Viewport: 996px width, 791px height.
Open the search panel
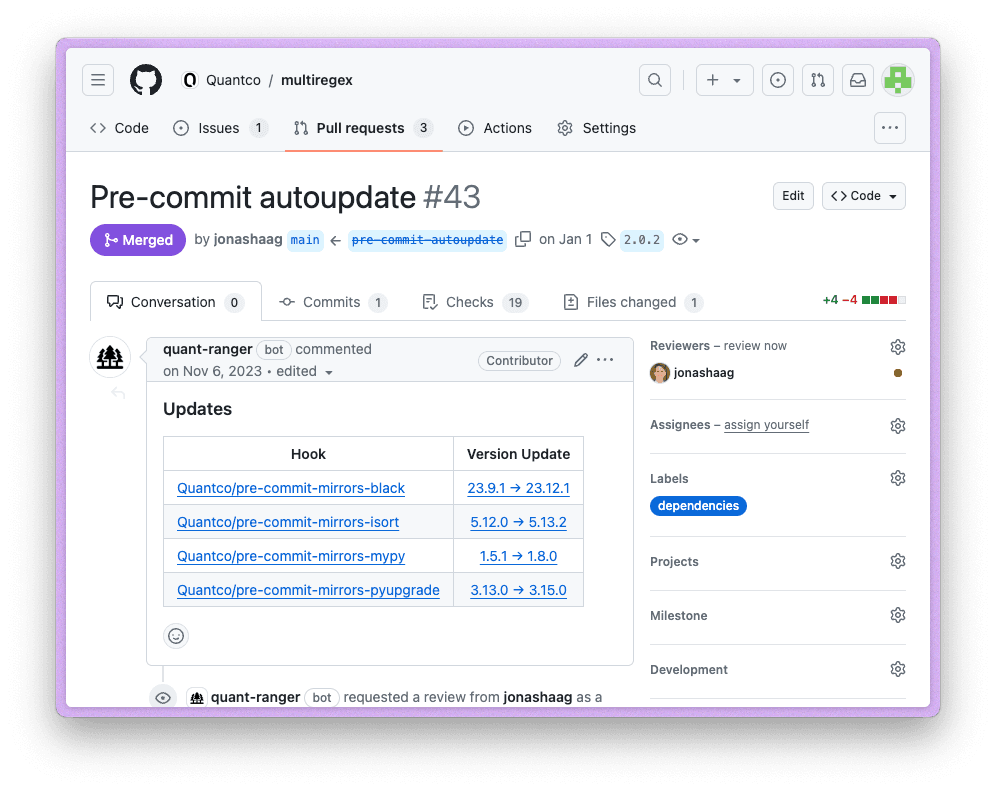[655, 80]
